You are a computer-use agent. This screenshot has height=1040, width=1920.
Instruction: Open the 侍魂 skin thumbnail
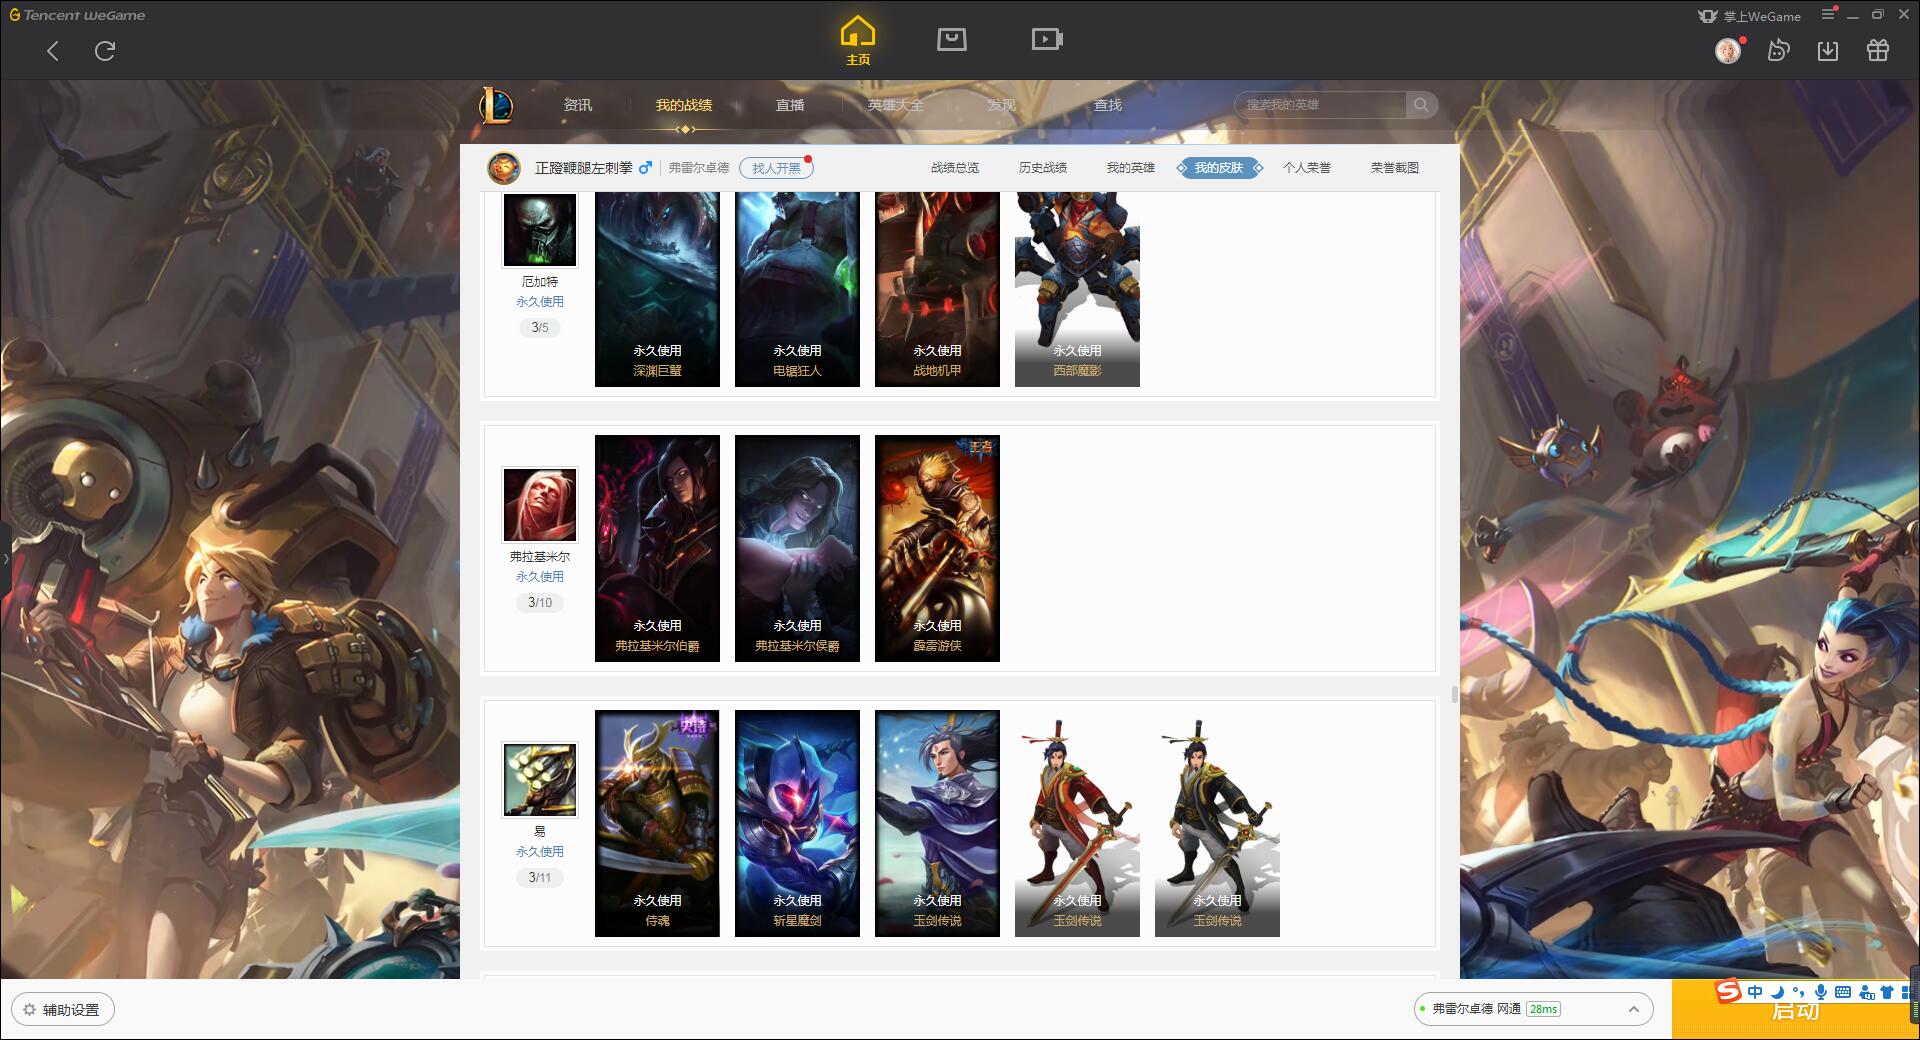pos(657,823)
